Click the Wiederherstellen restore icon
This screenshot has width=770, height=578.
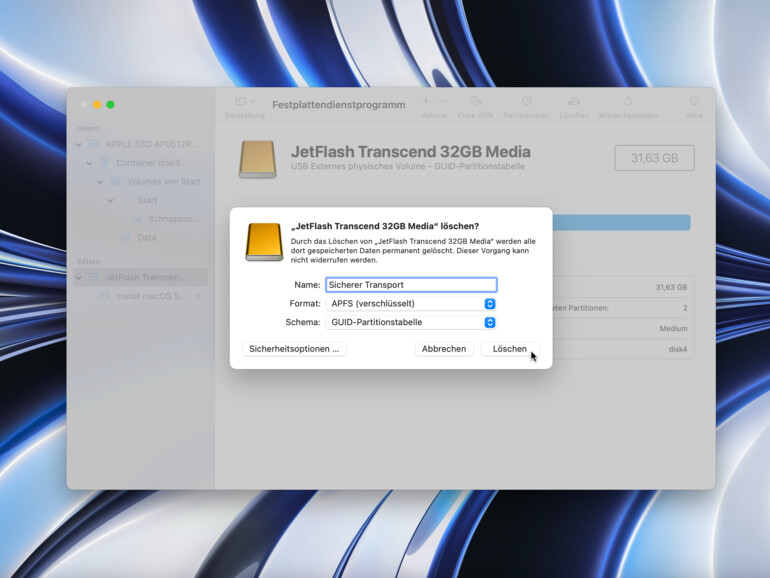pyautogui.click(x=628, y=101)
